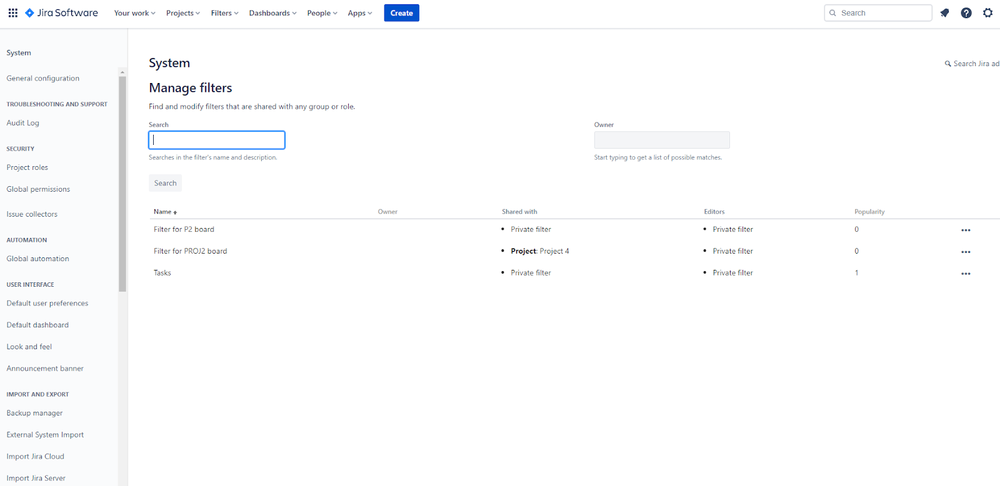
Task: Click the Owner column header in table
Action: pyautogui.click(x=387, y=212)
